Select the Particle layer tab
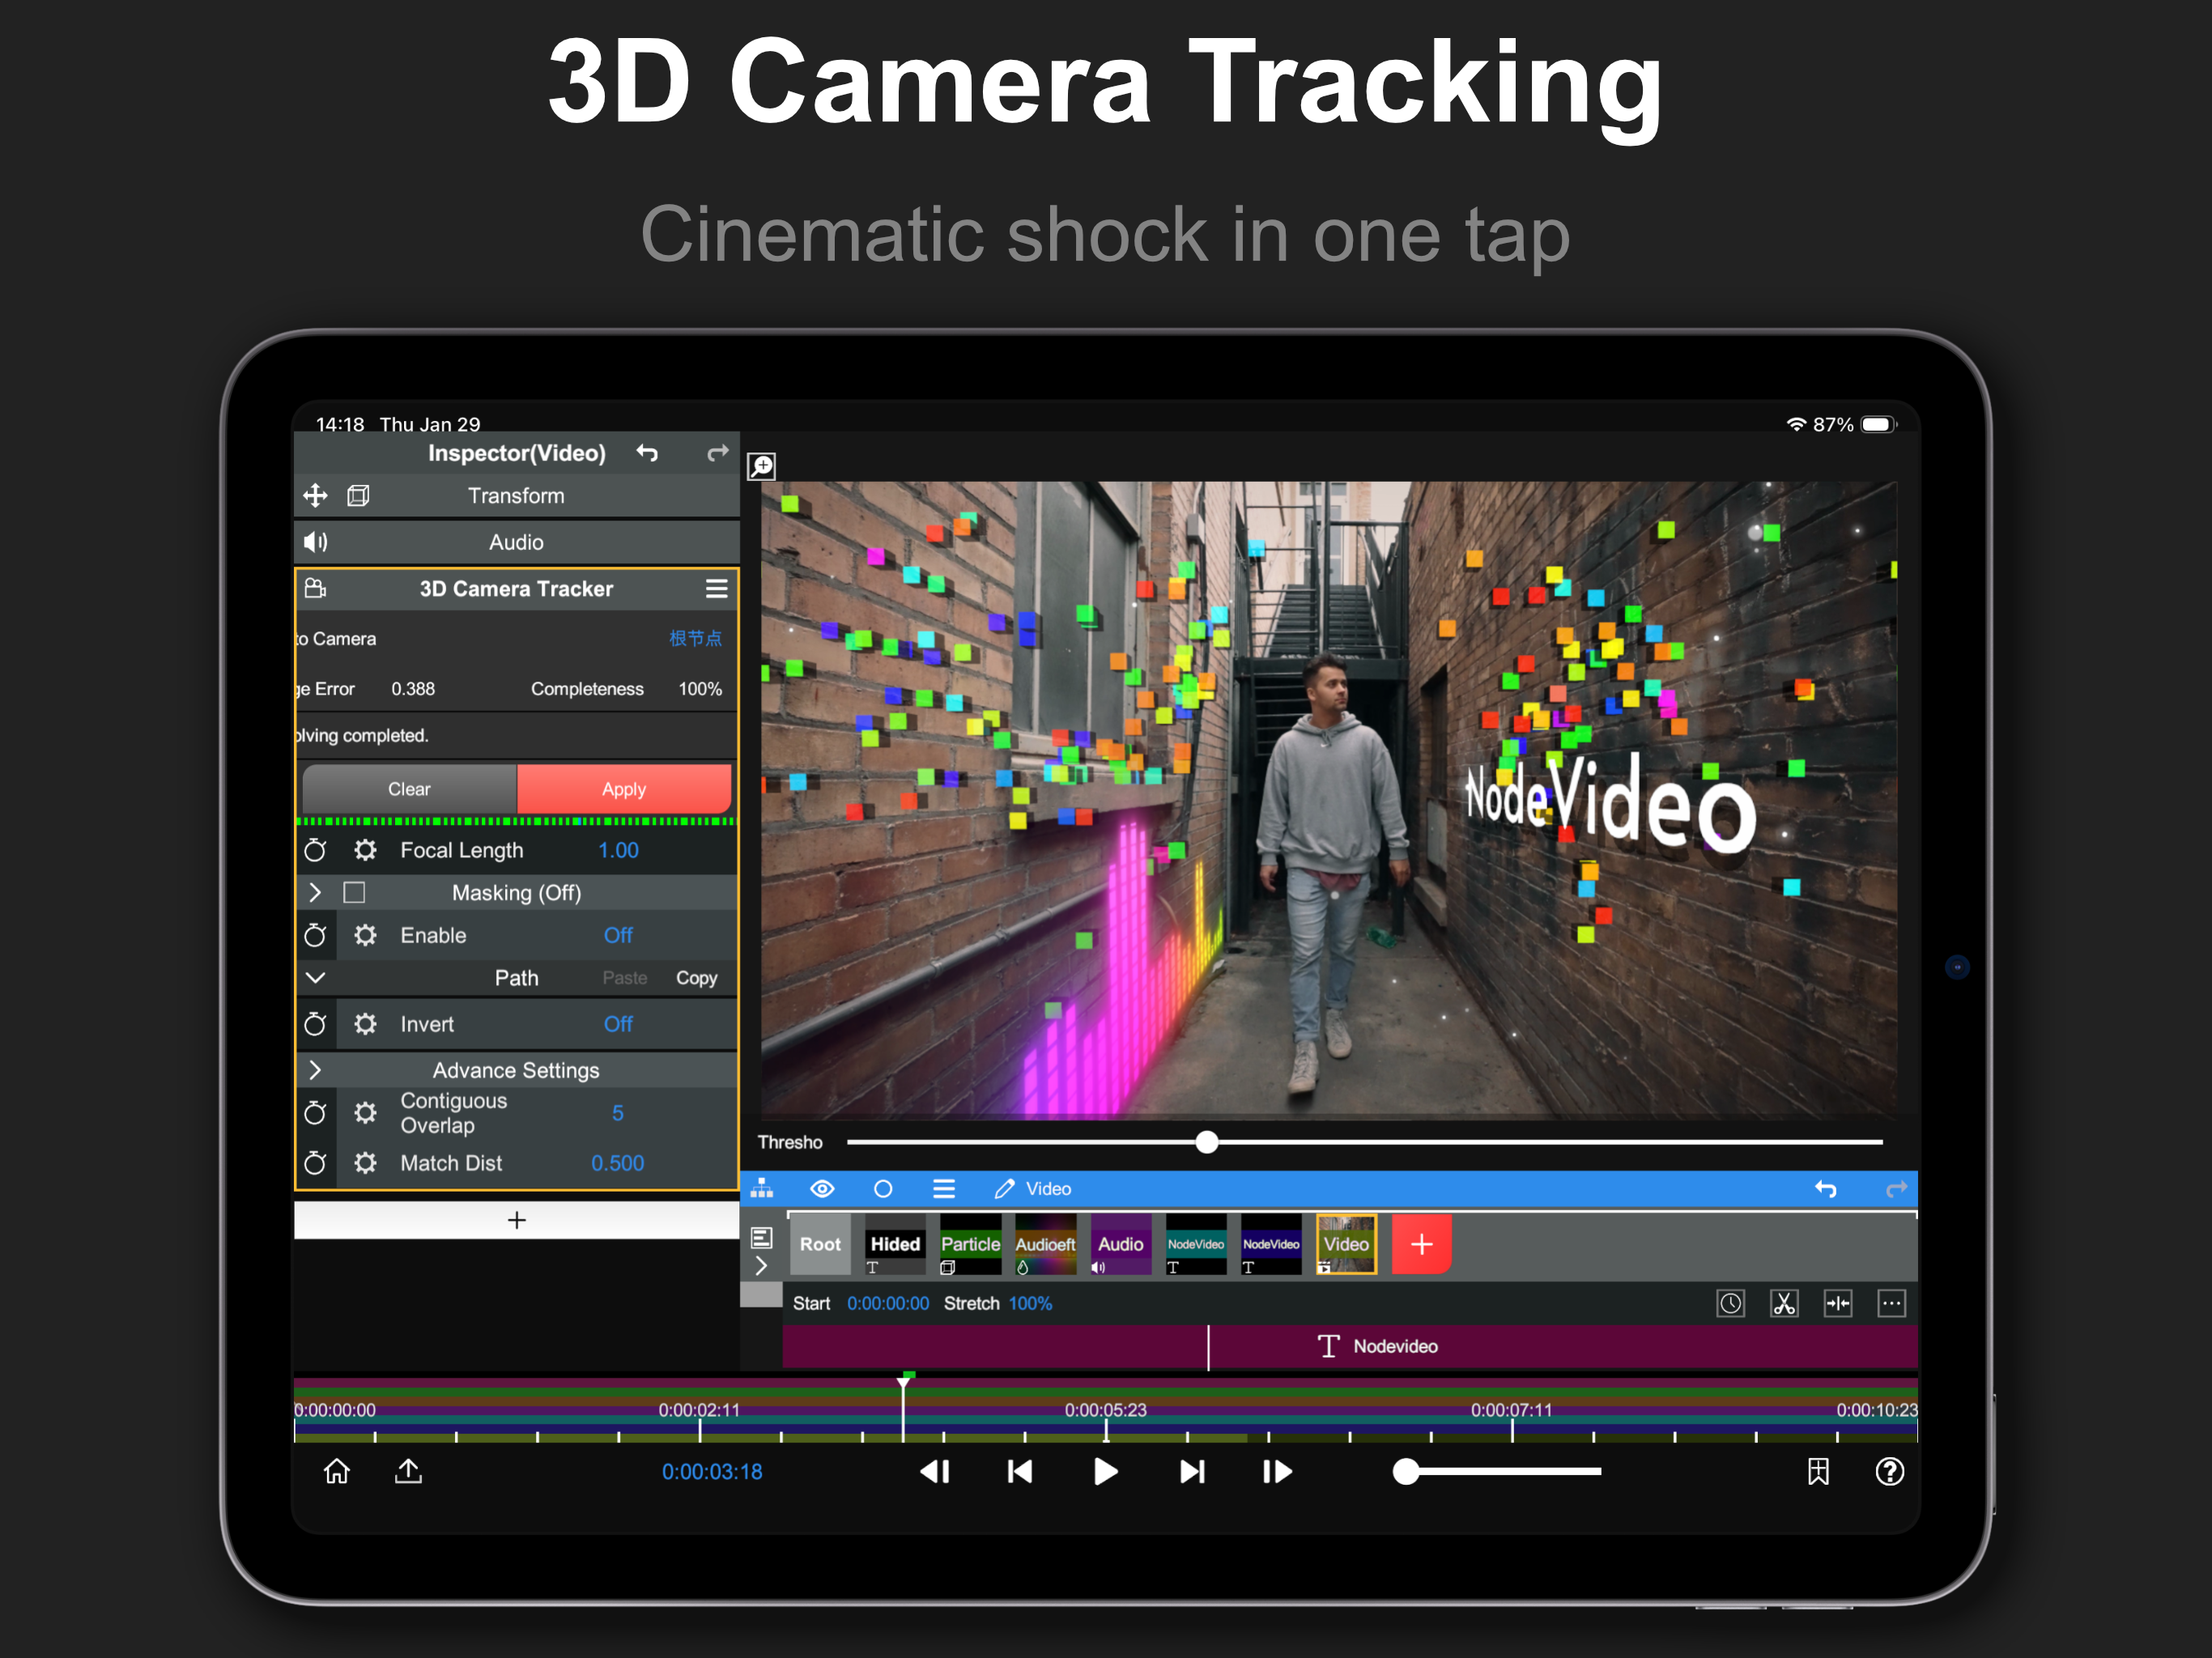Image resolution: width=2212 pixels, height=1658 pixels. coord(969,1244)
